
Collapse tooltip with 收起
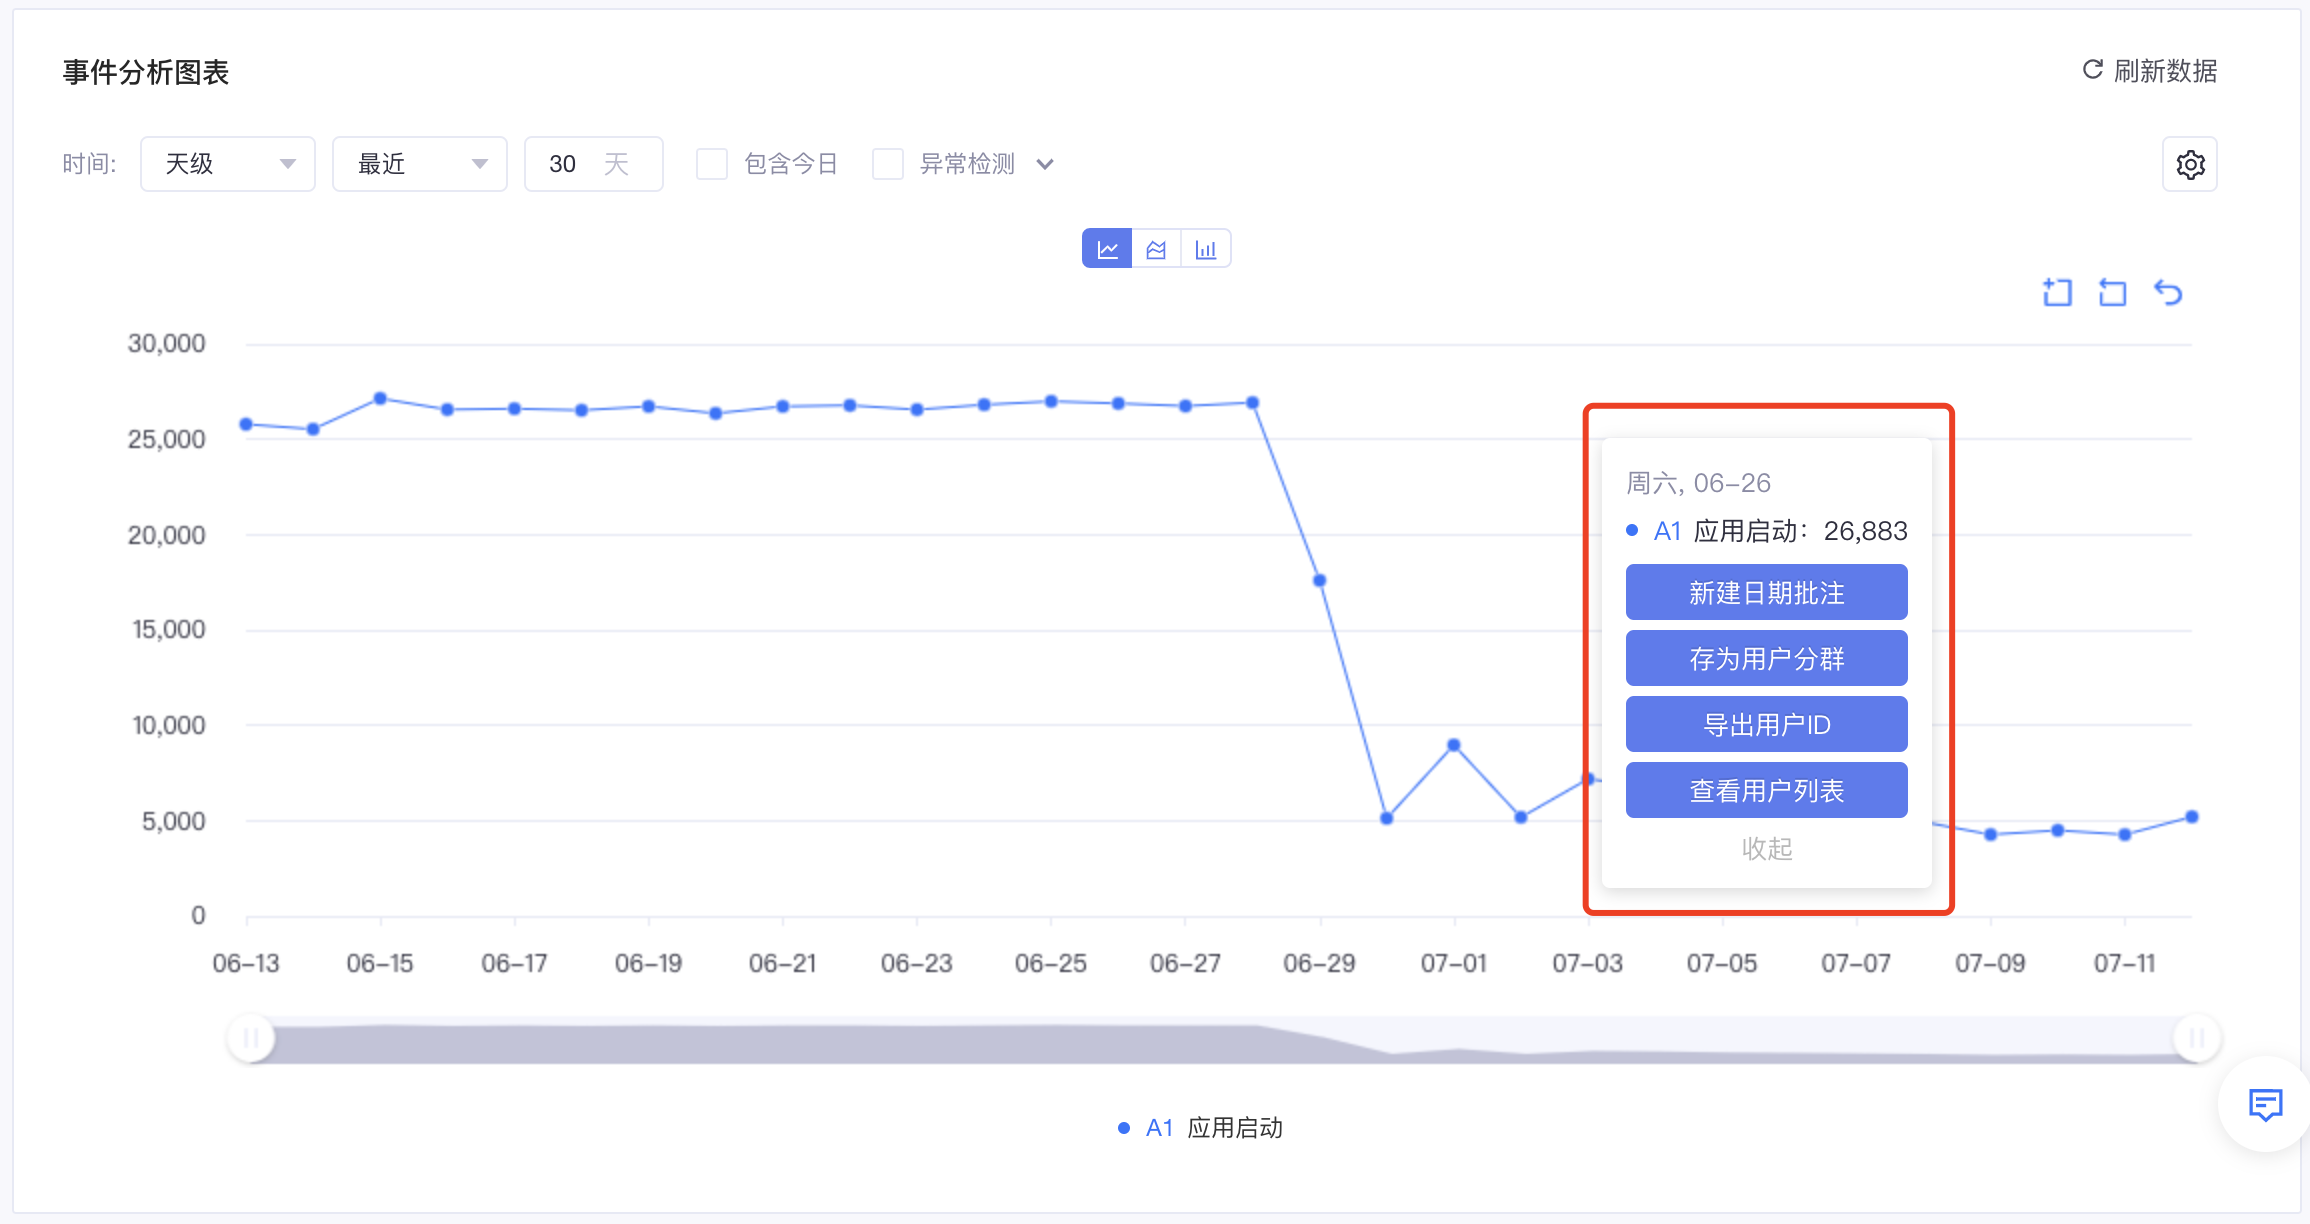(1767, 849)
